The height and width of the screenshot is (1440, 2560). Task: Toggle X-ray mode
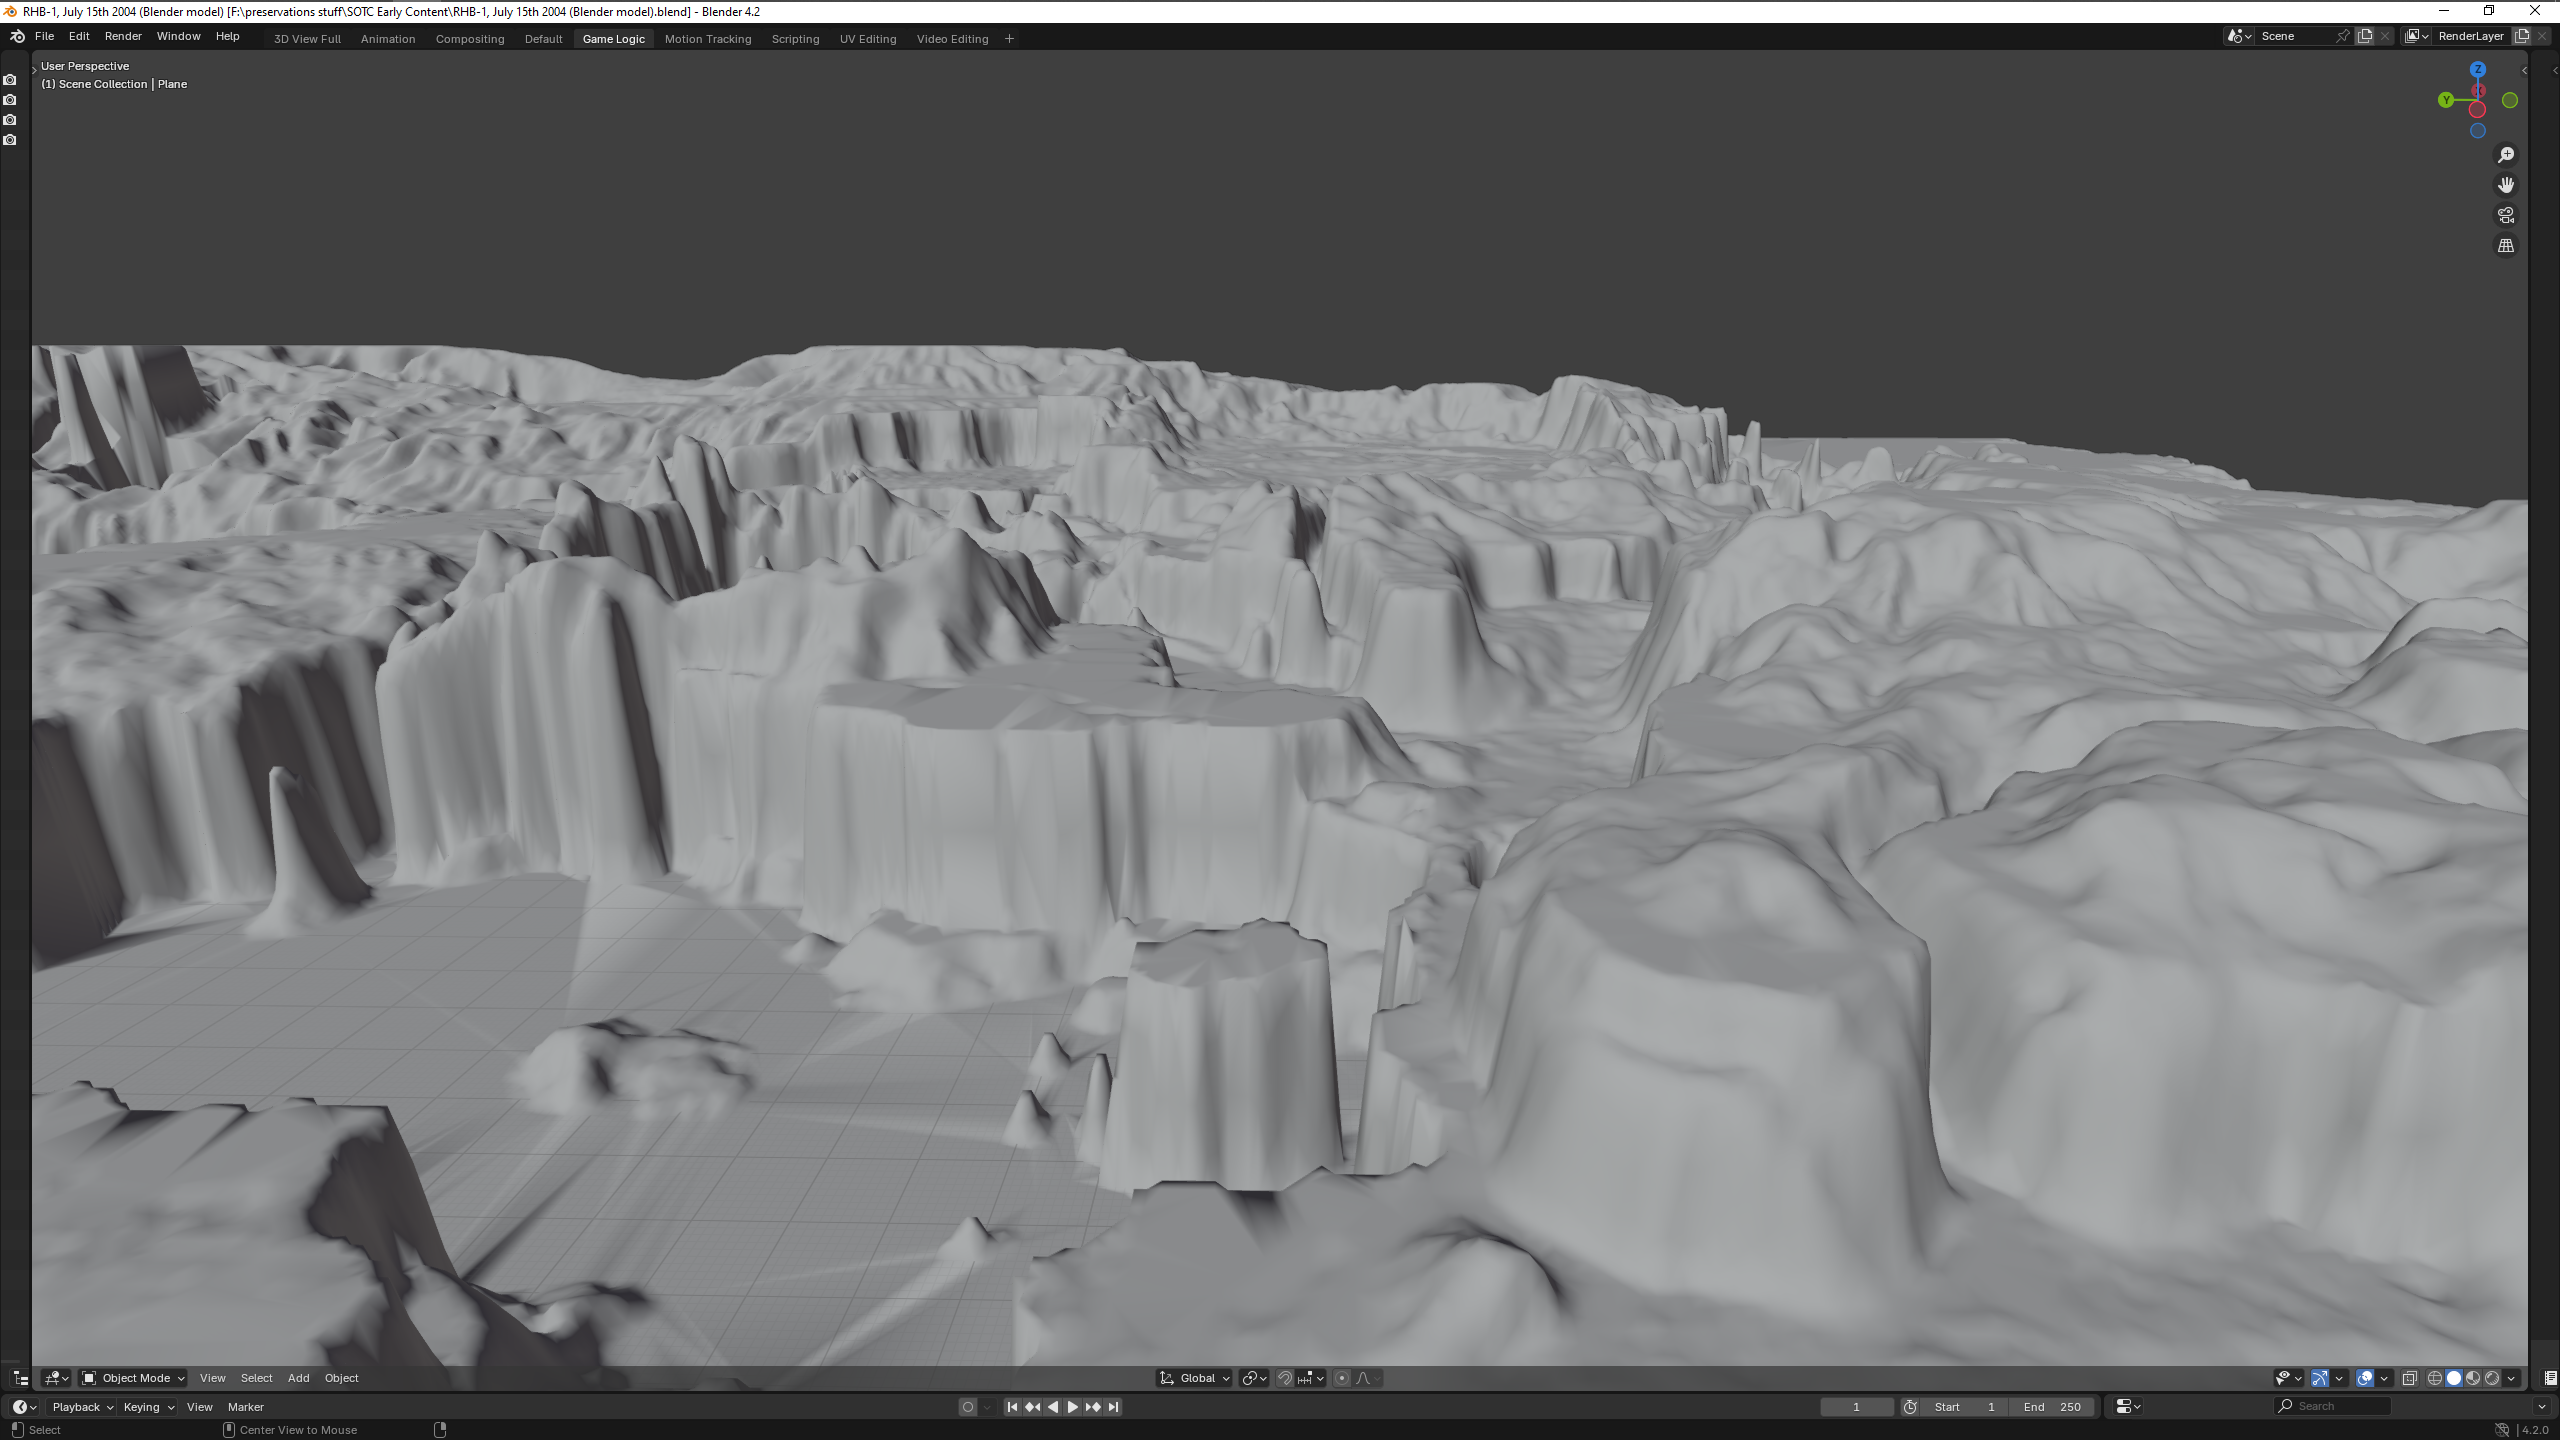(2410, 1378)
